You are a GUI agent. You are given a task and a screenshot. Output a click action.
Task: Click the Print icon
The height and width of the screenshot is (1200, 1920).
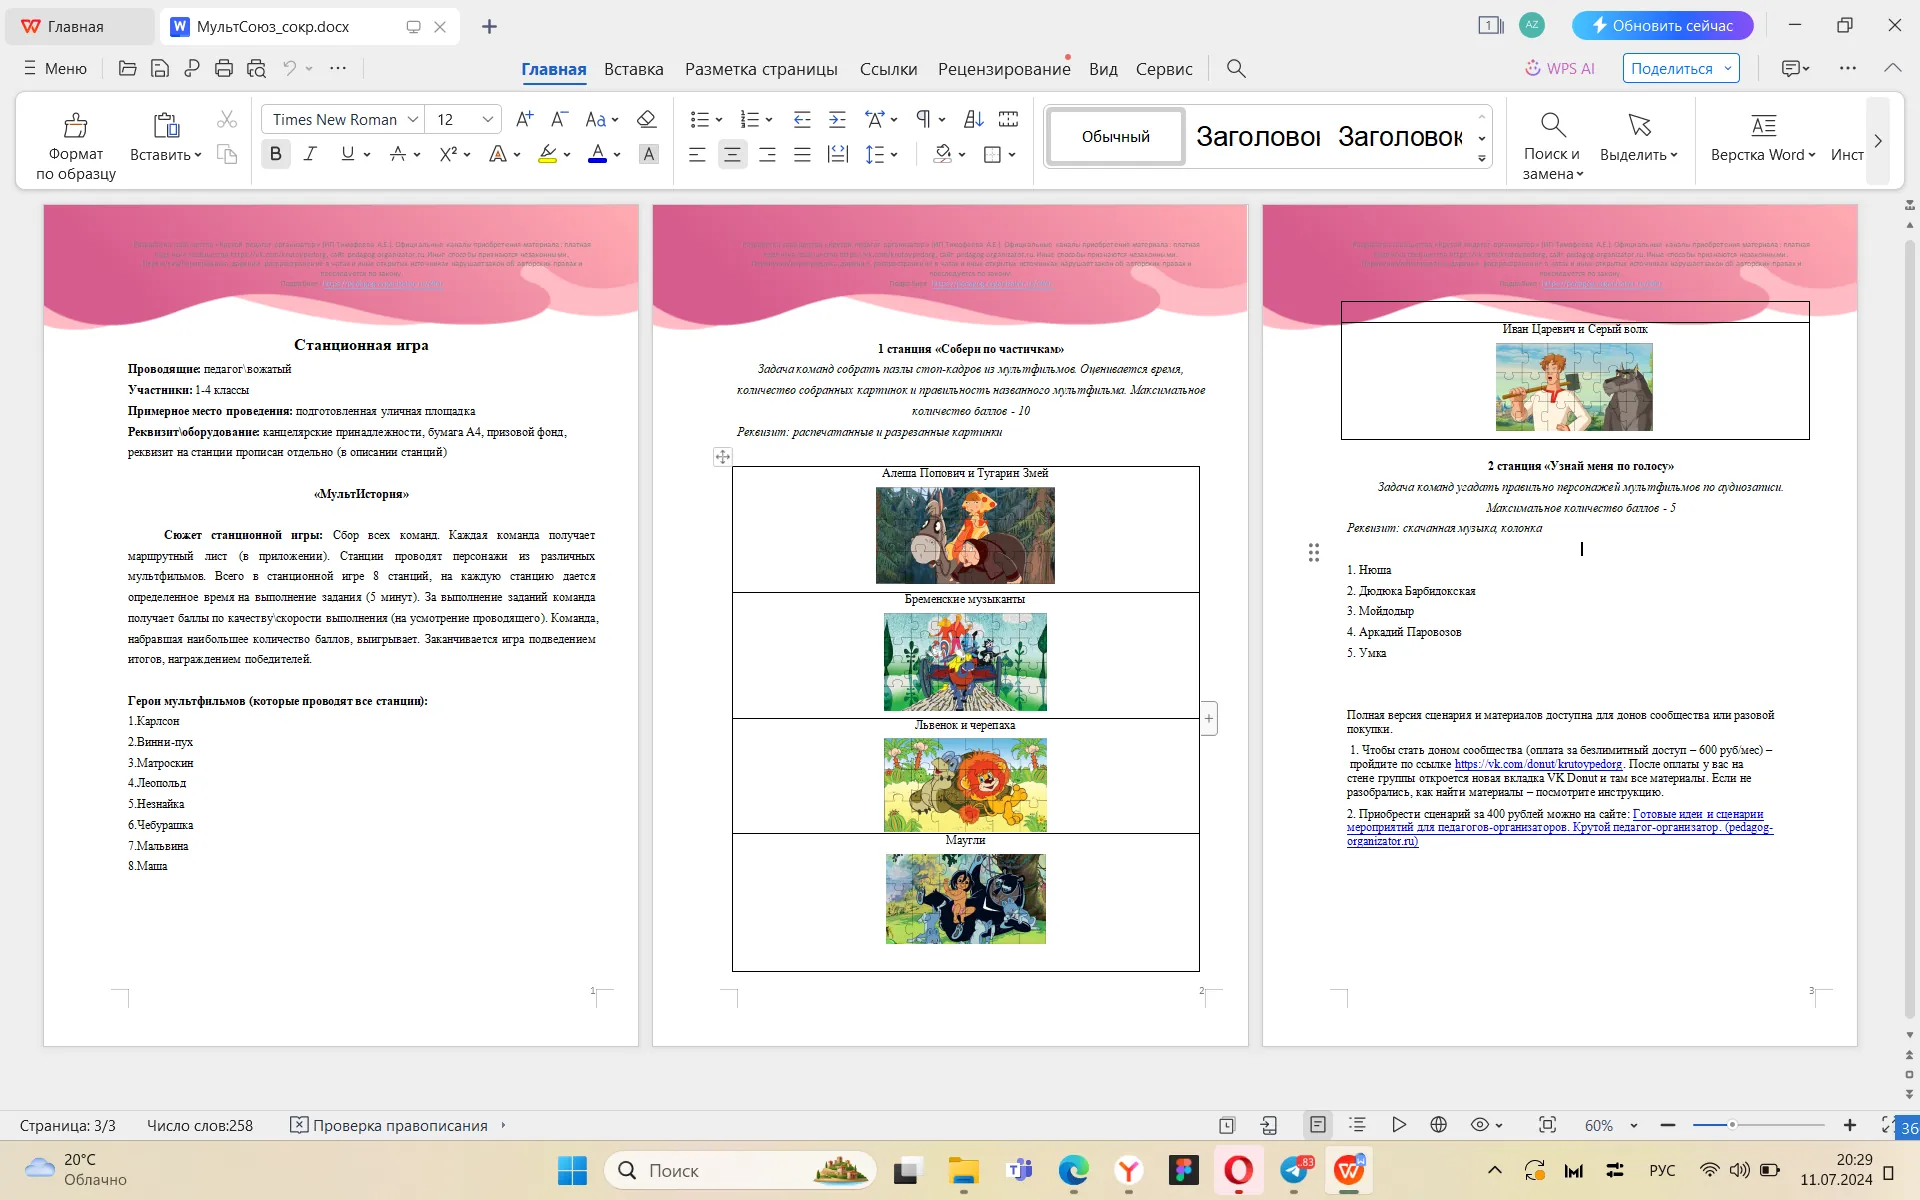[x=224, y=68]
